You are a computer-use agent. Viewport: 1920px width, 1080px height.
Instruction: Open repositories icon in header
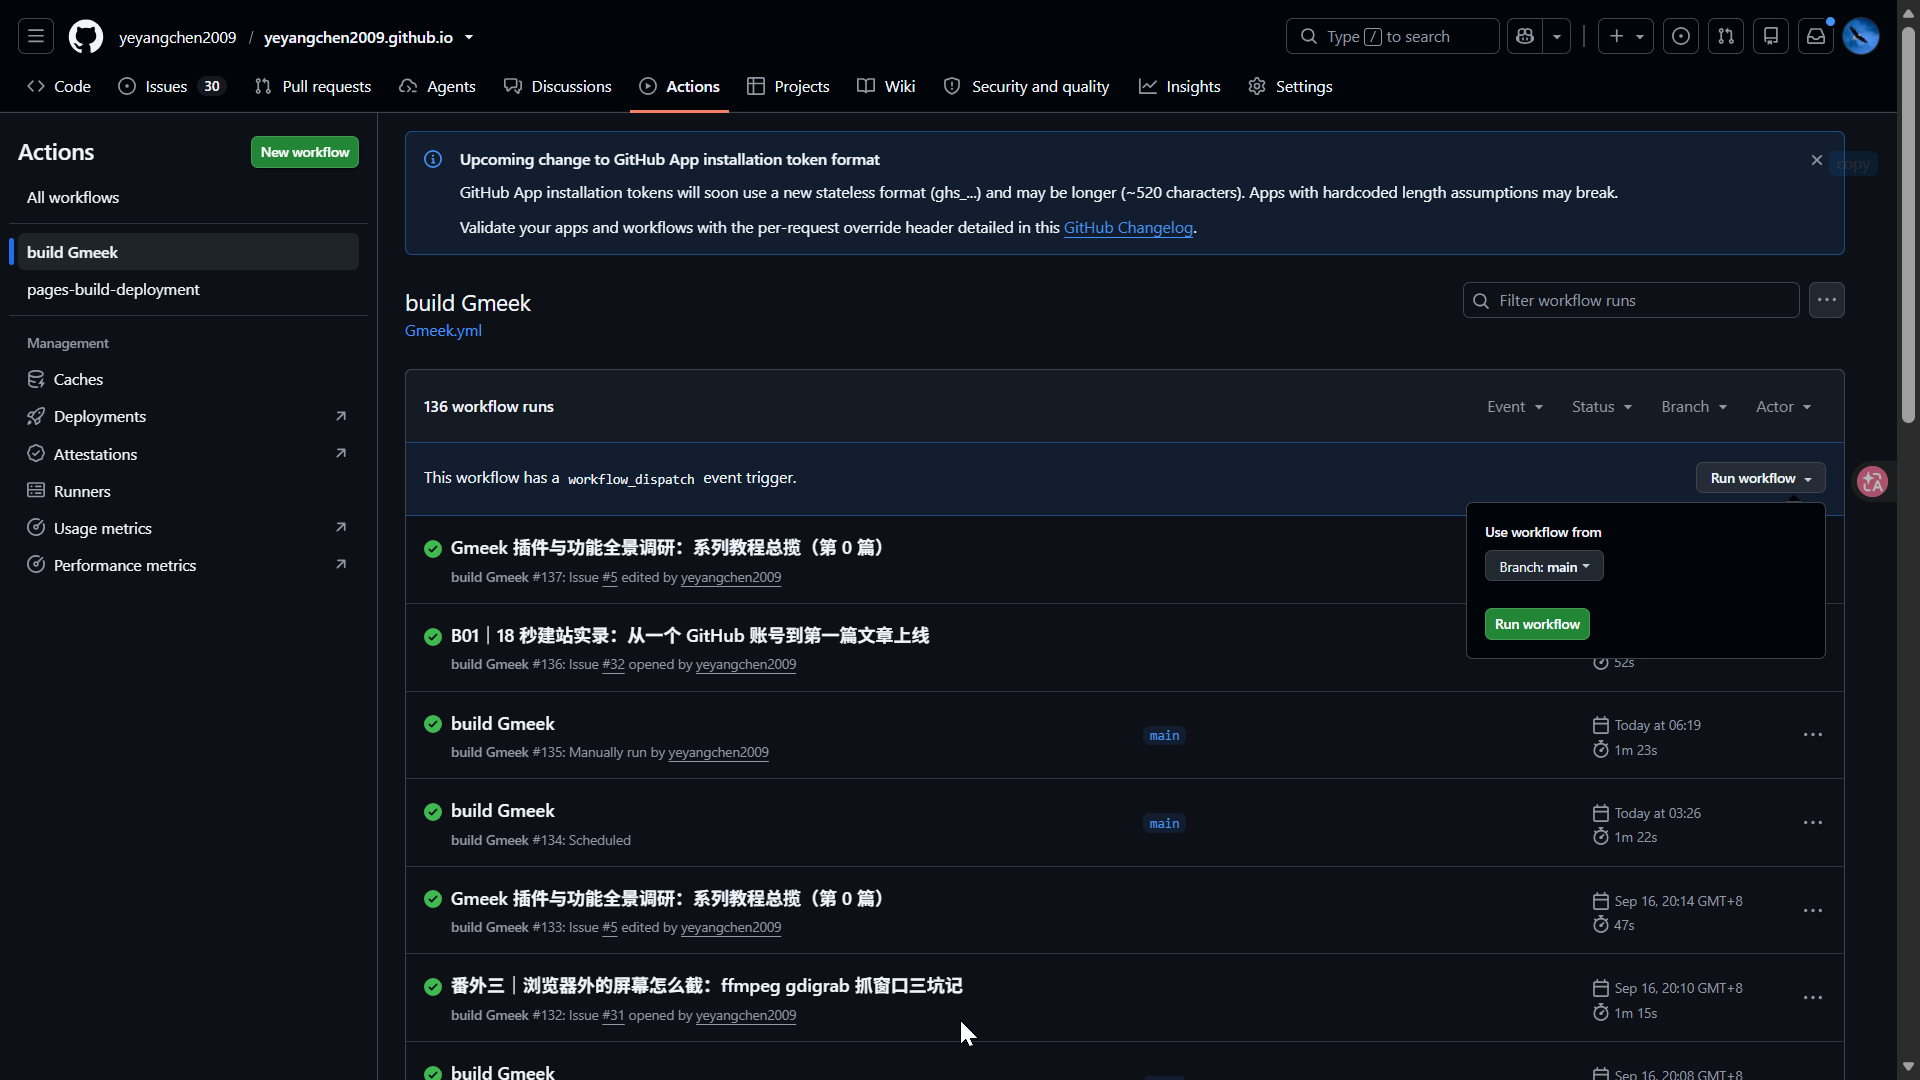click(1771, 37)
